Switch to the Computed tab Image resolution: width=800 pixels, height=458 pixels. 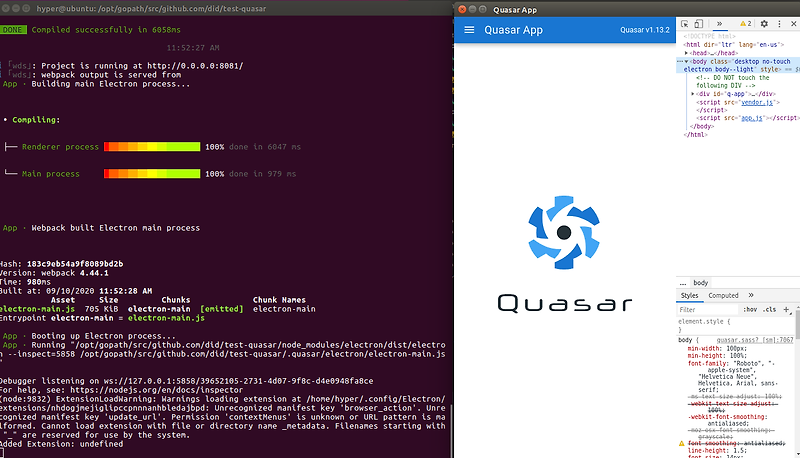(723, 295)
